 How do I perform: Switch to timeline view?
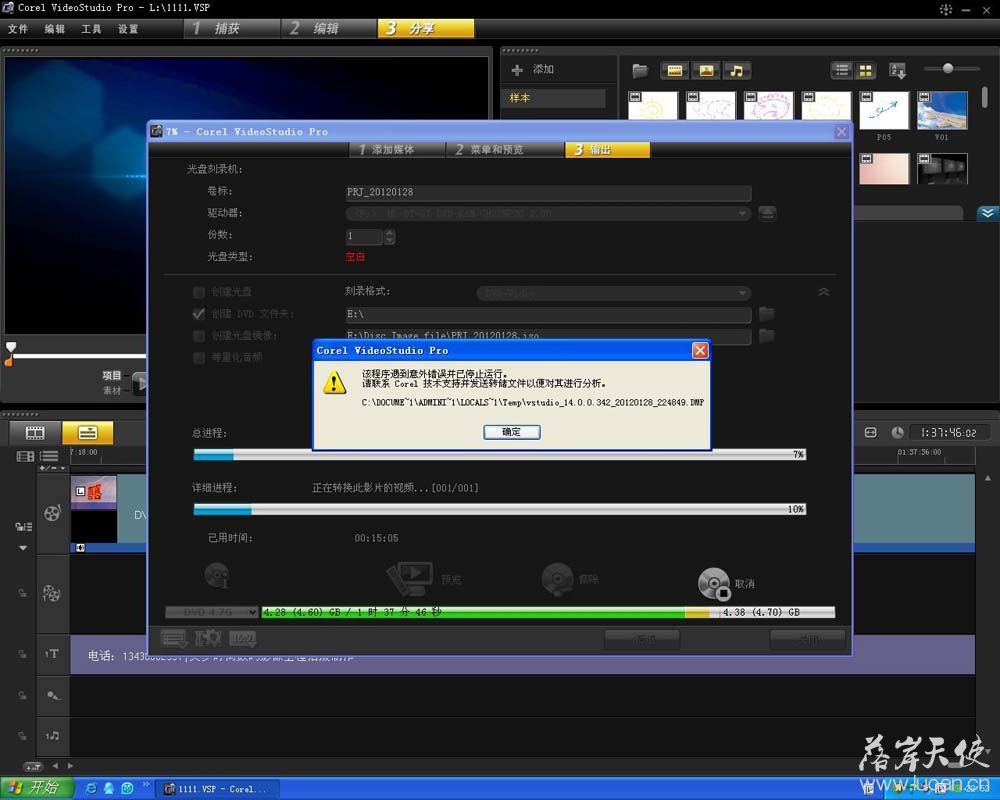pyautogui.click(x=87, y=433)
